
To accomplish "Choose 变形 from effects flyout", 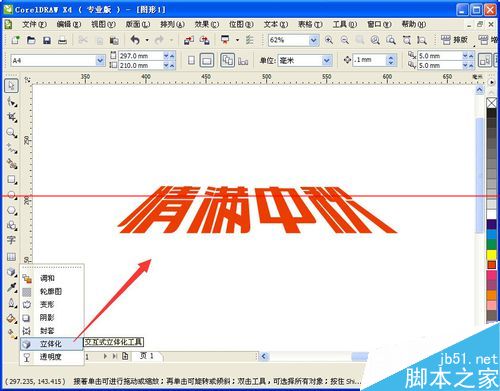I will [52, 305].
